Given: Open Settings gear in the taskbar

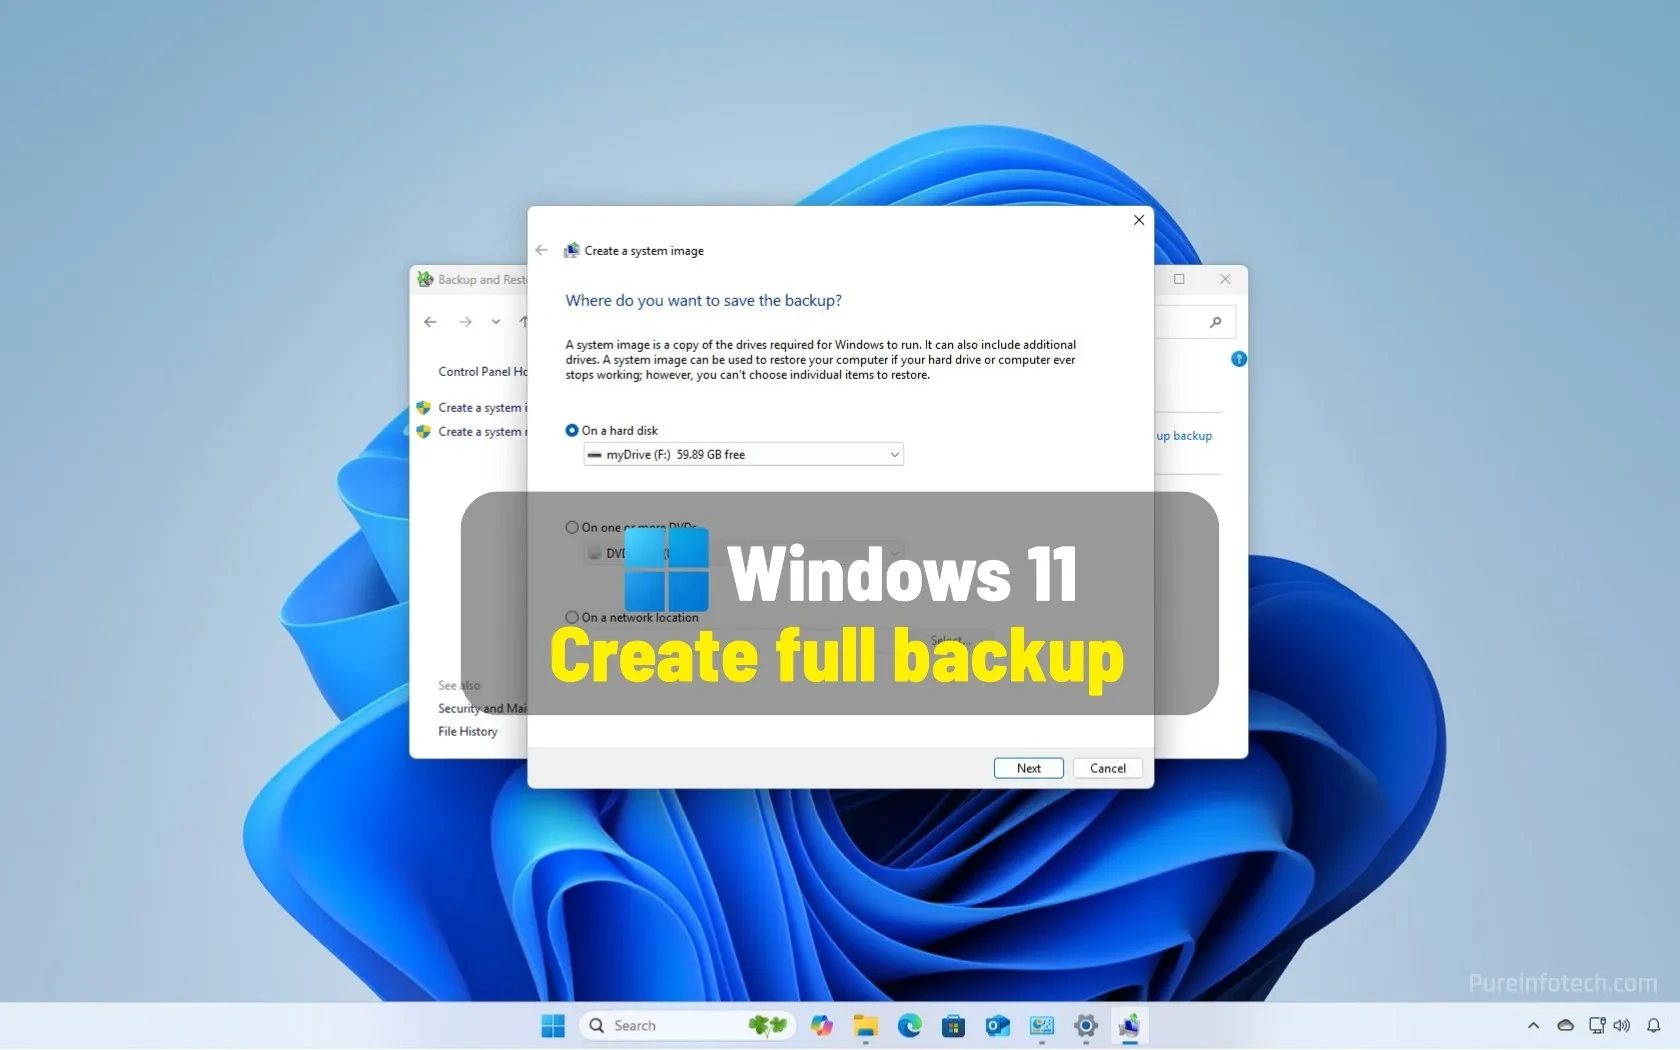Looking at the screenshot, I should point(1085,1025).
